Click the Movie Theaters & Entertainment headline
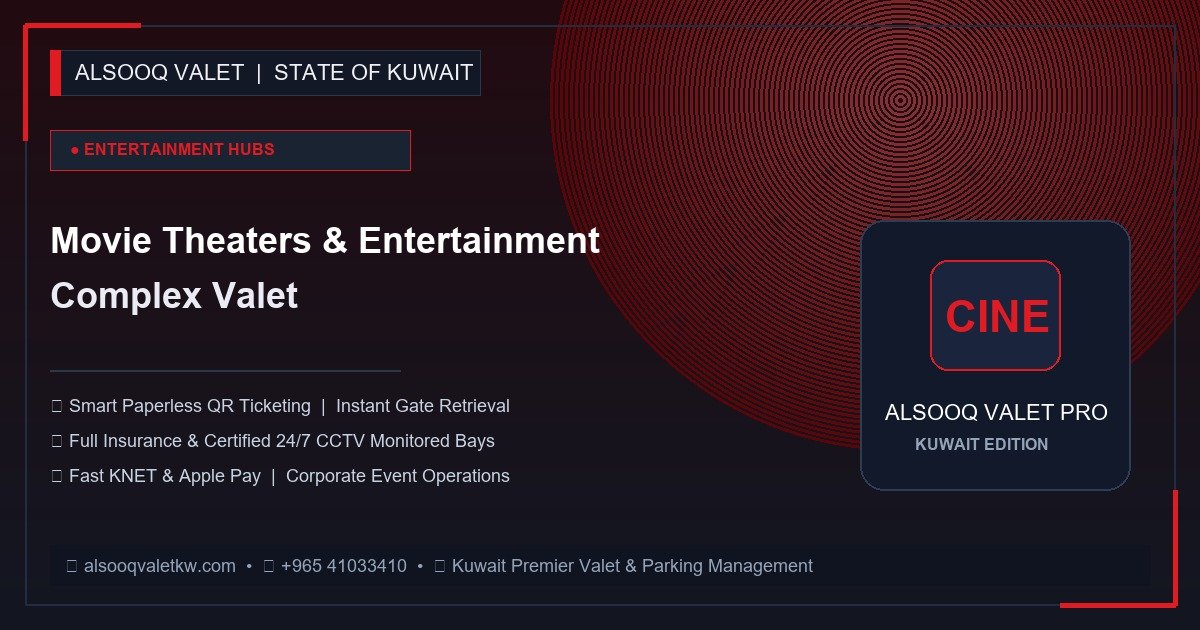1200x630 pixels. point(325,241)
